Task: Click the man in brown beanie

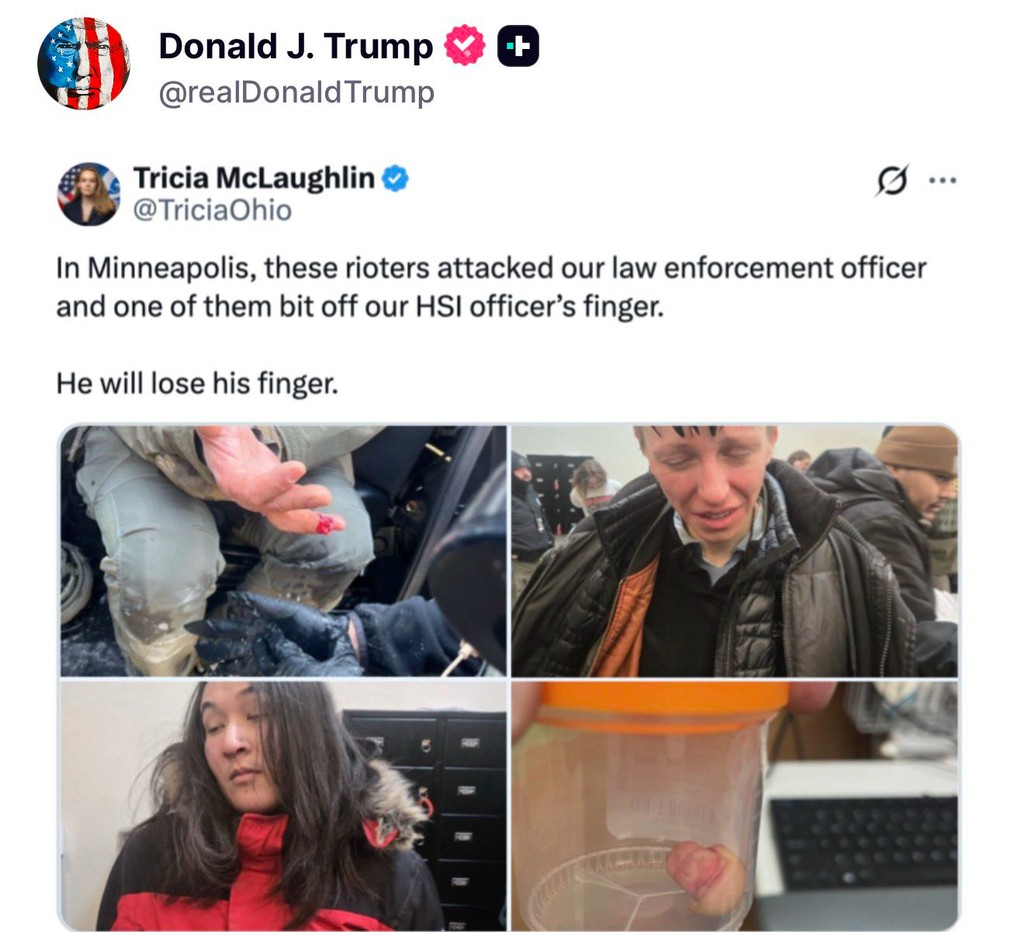Action: pos(914,503)
